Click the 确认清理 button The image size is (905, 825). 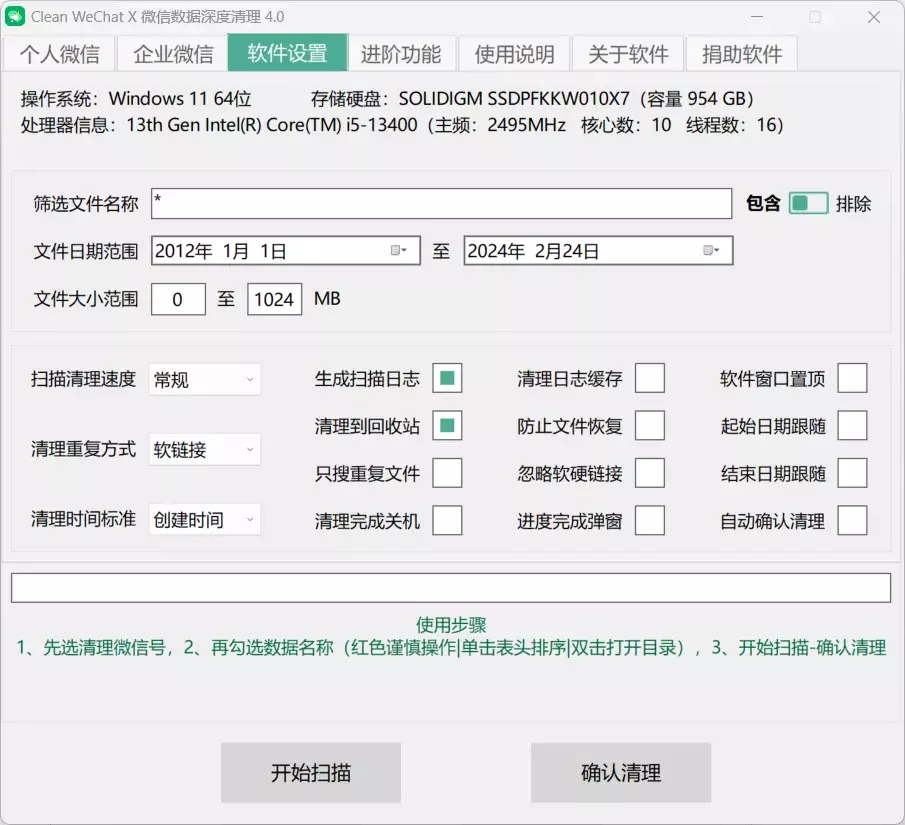coord(621,772)
